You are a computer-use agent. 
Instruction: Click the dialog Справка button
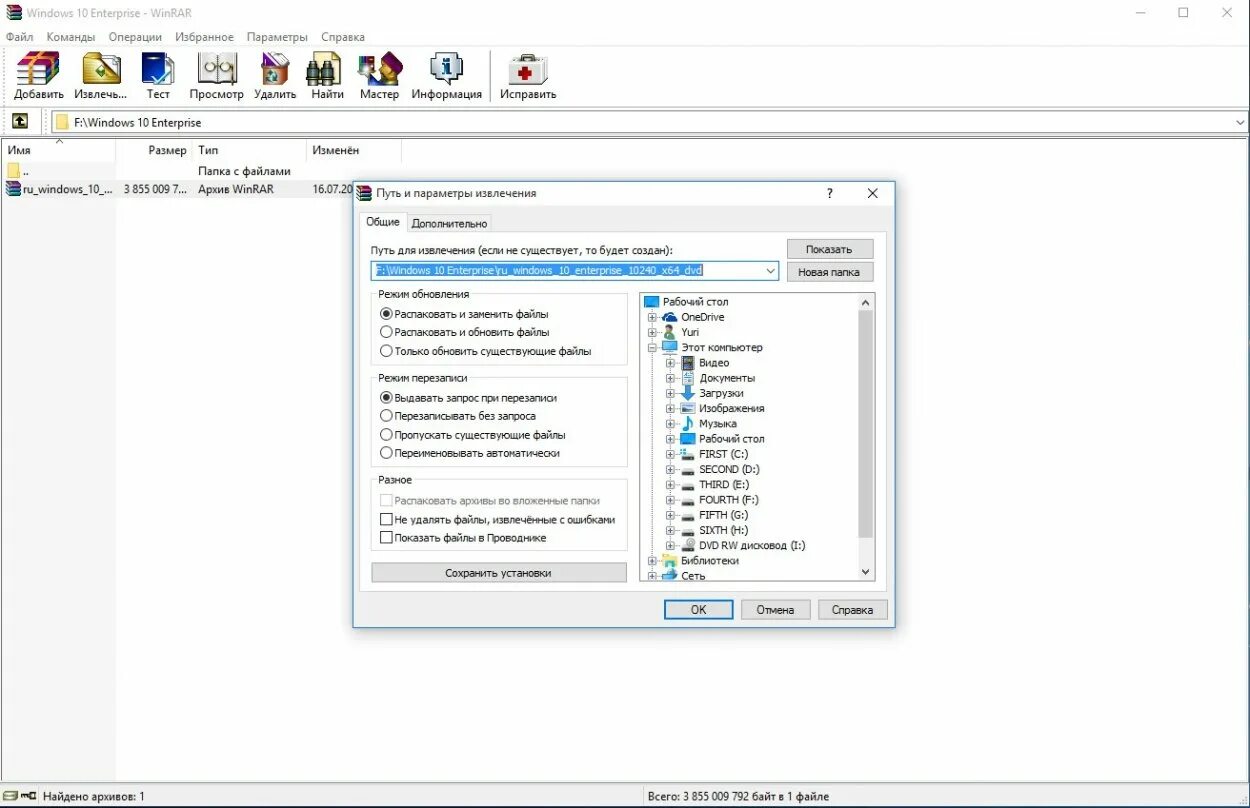click(852, 609)
